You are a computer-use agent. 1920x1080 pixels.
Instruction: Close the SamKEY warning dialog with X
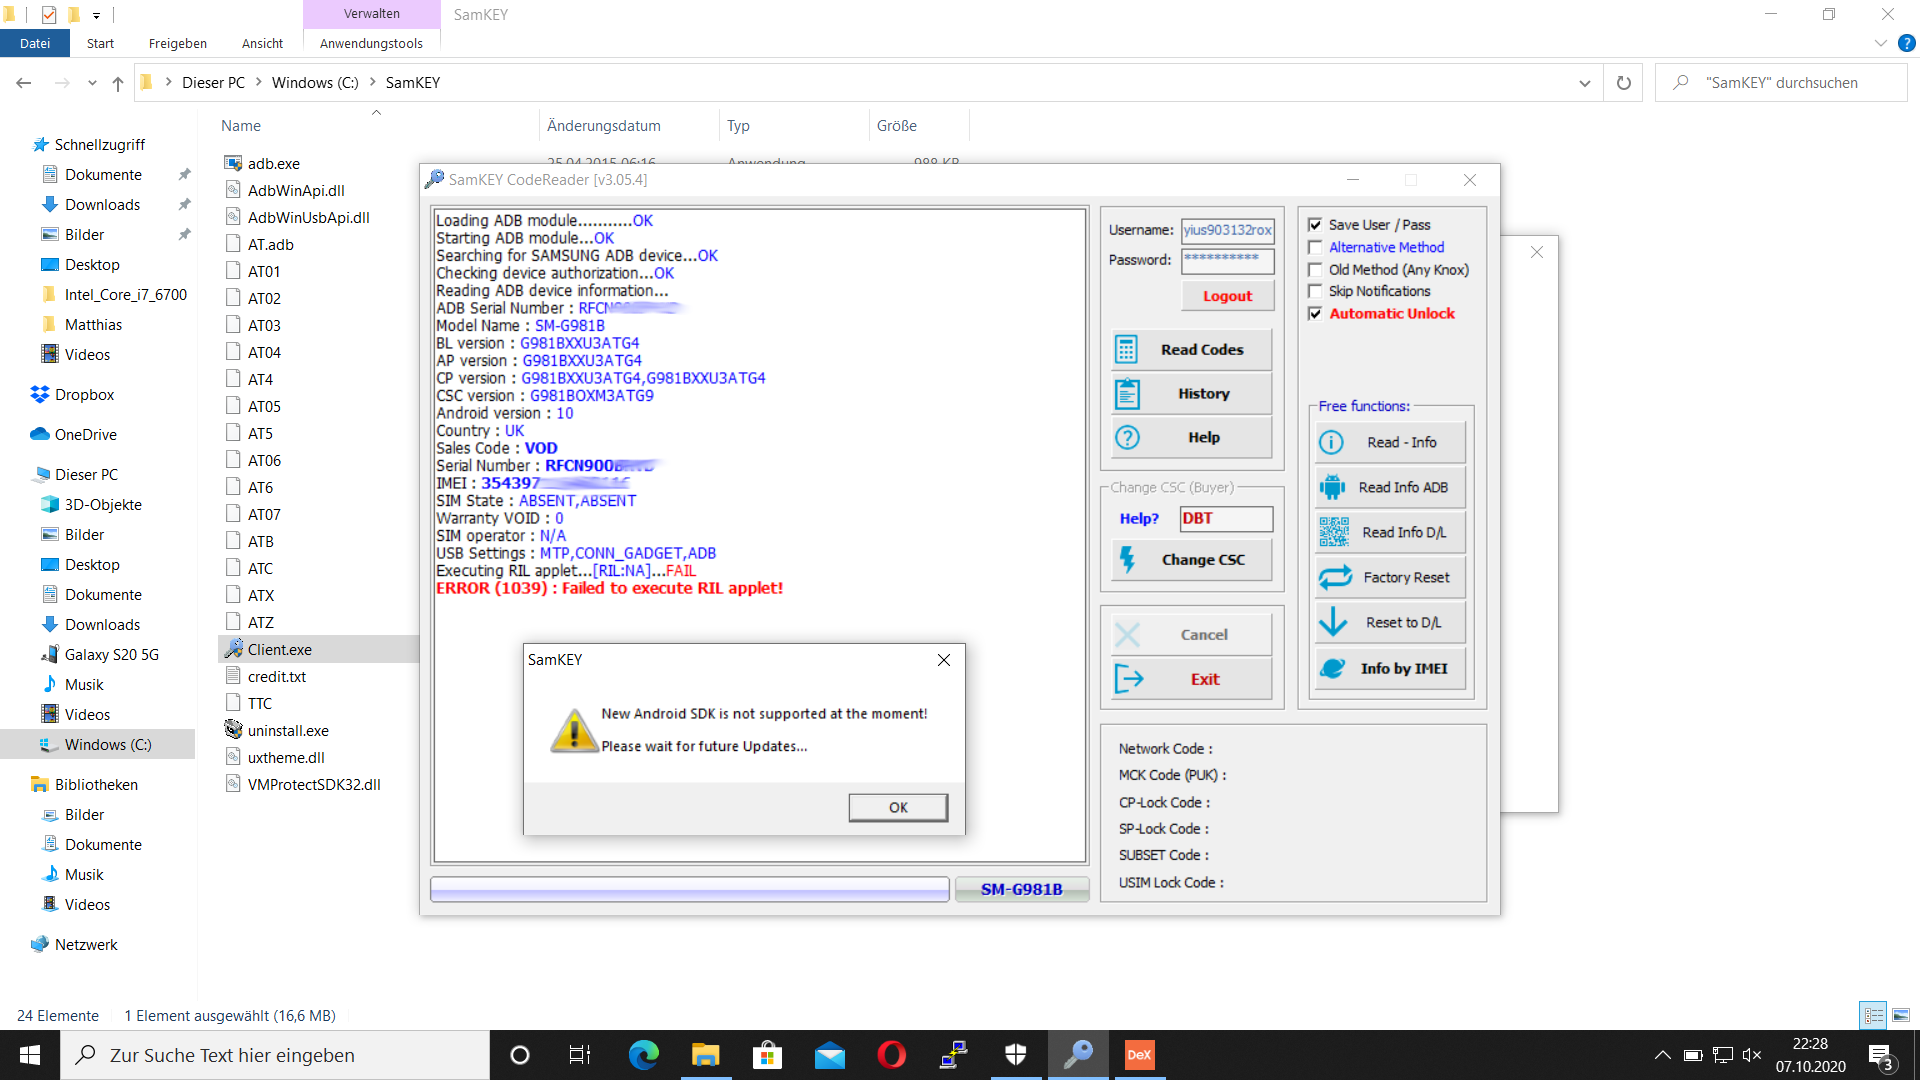click(x=944, y=660)
